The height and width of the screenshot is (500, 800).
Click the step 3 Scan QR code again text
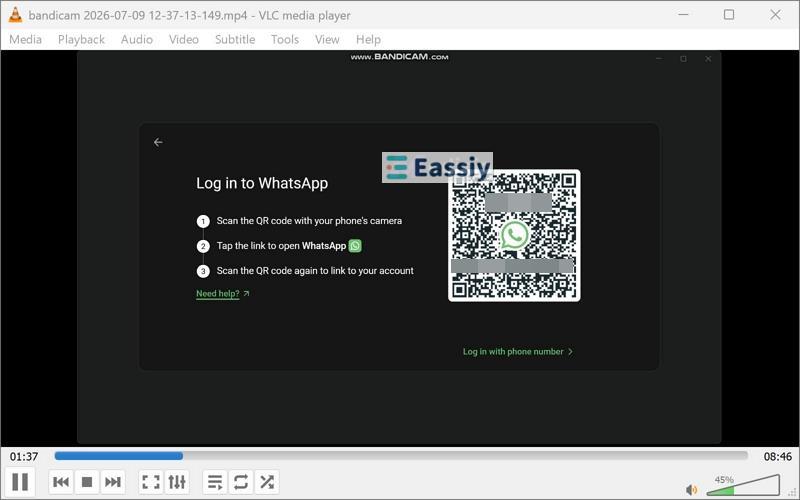(x=315, y=271)
